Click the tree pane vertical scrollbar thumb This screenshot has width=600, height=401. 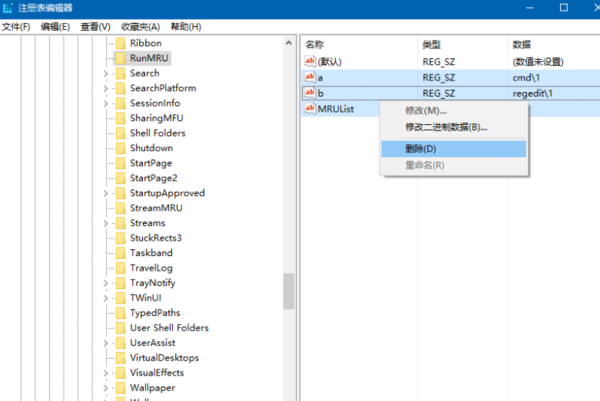click(x=288, y=291)
